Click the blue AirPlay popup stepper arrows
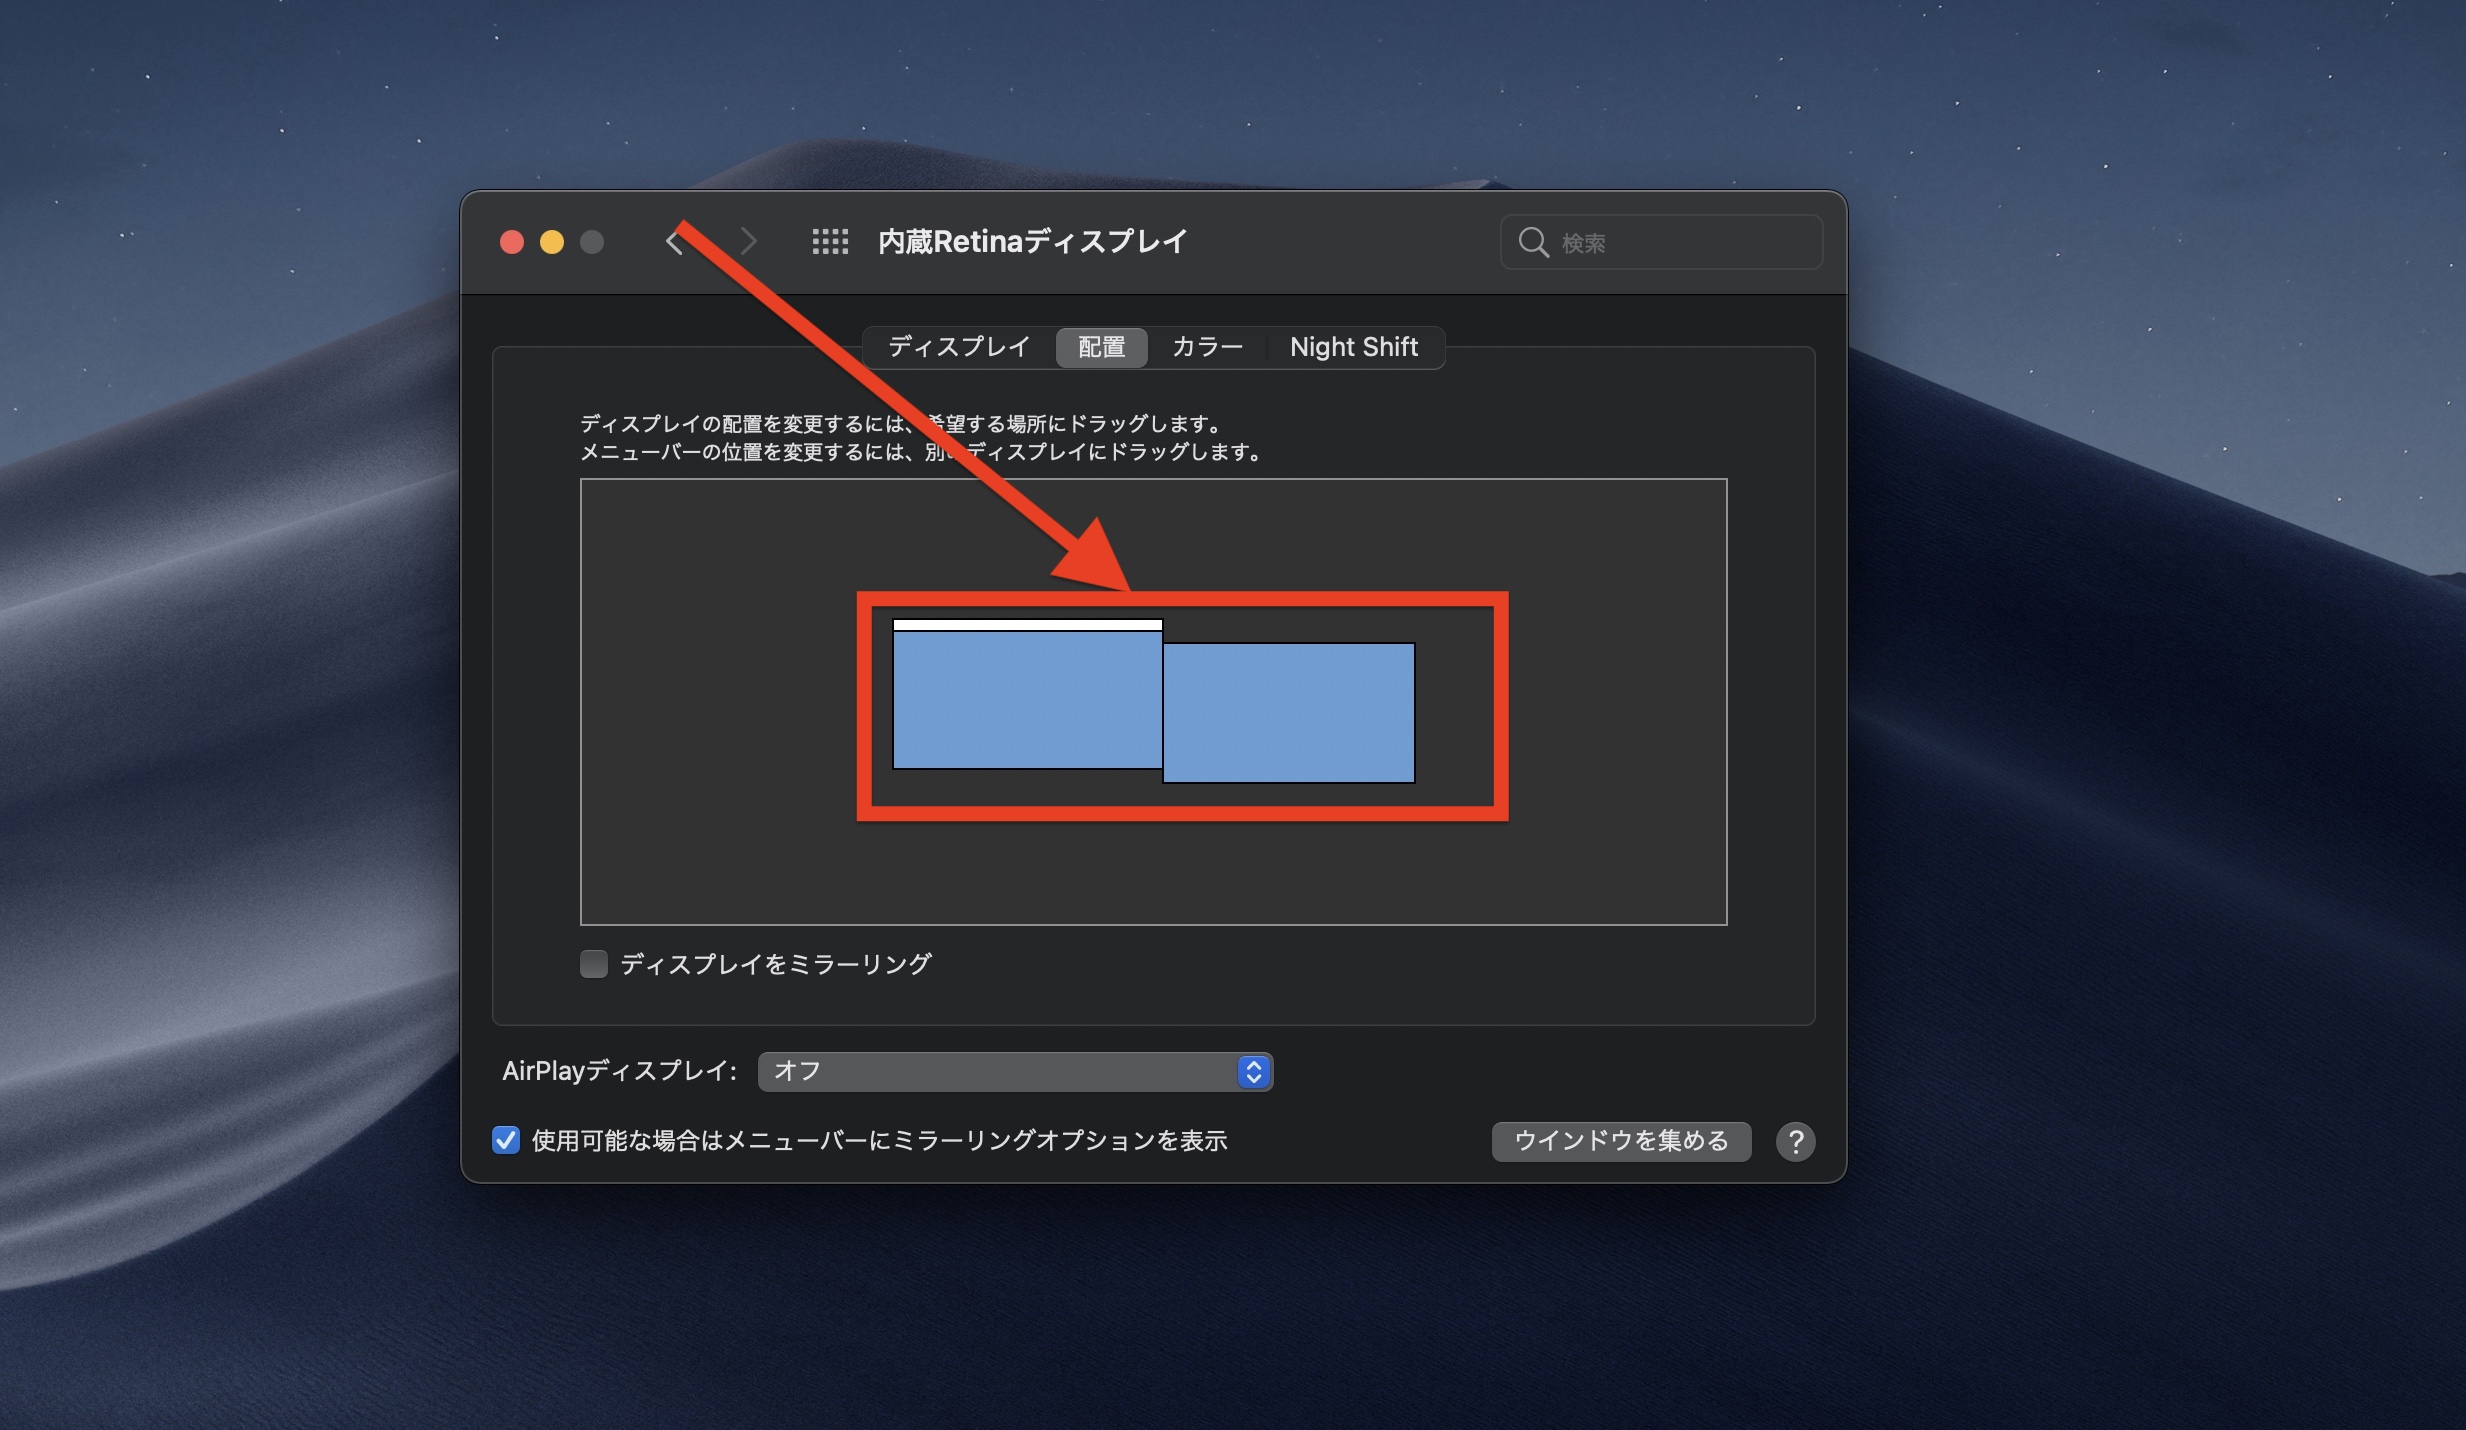The width and height of the screenshot is (2466, 1430). tap(1253, 1071)
